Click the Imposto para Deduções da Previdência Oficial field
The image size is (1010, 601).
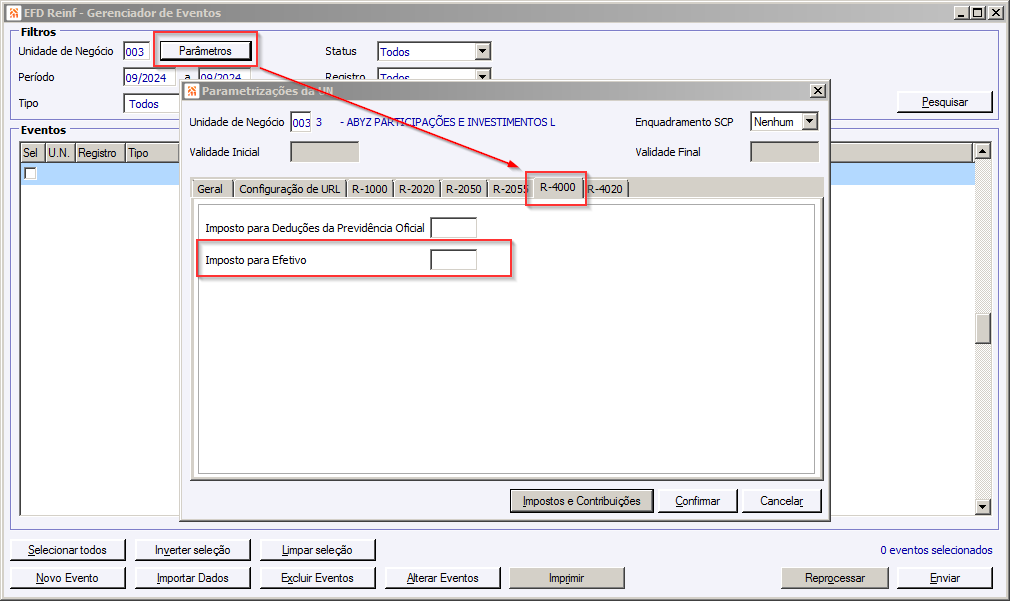[x=453, y=227]
